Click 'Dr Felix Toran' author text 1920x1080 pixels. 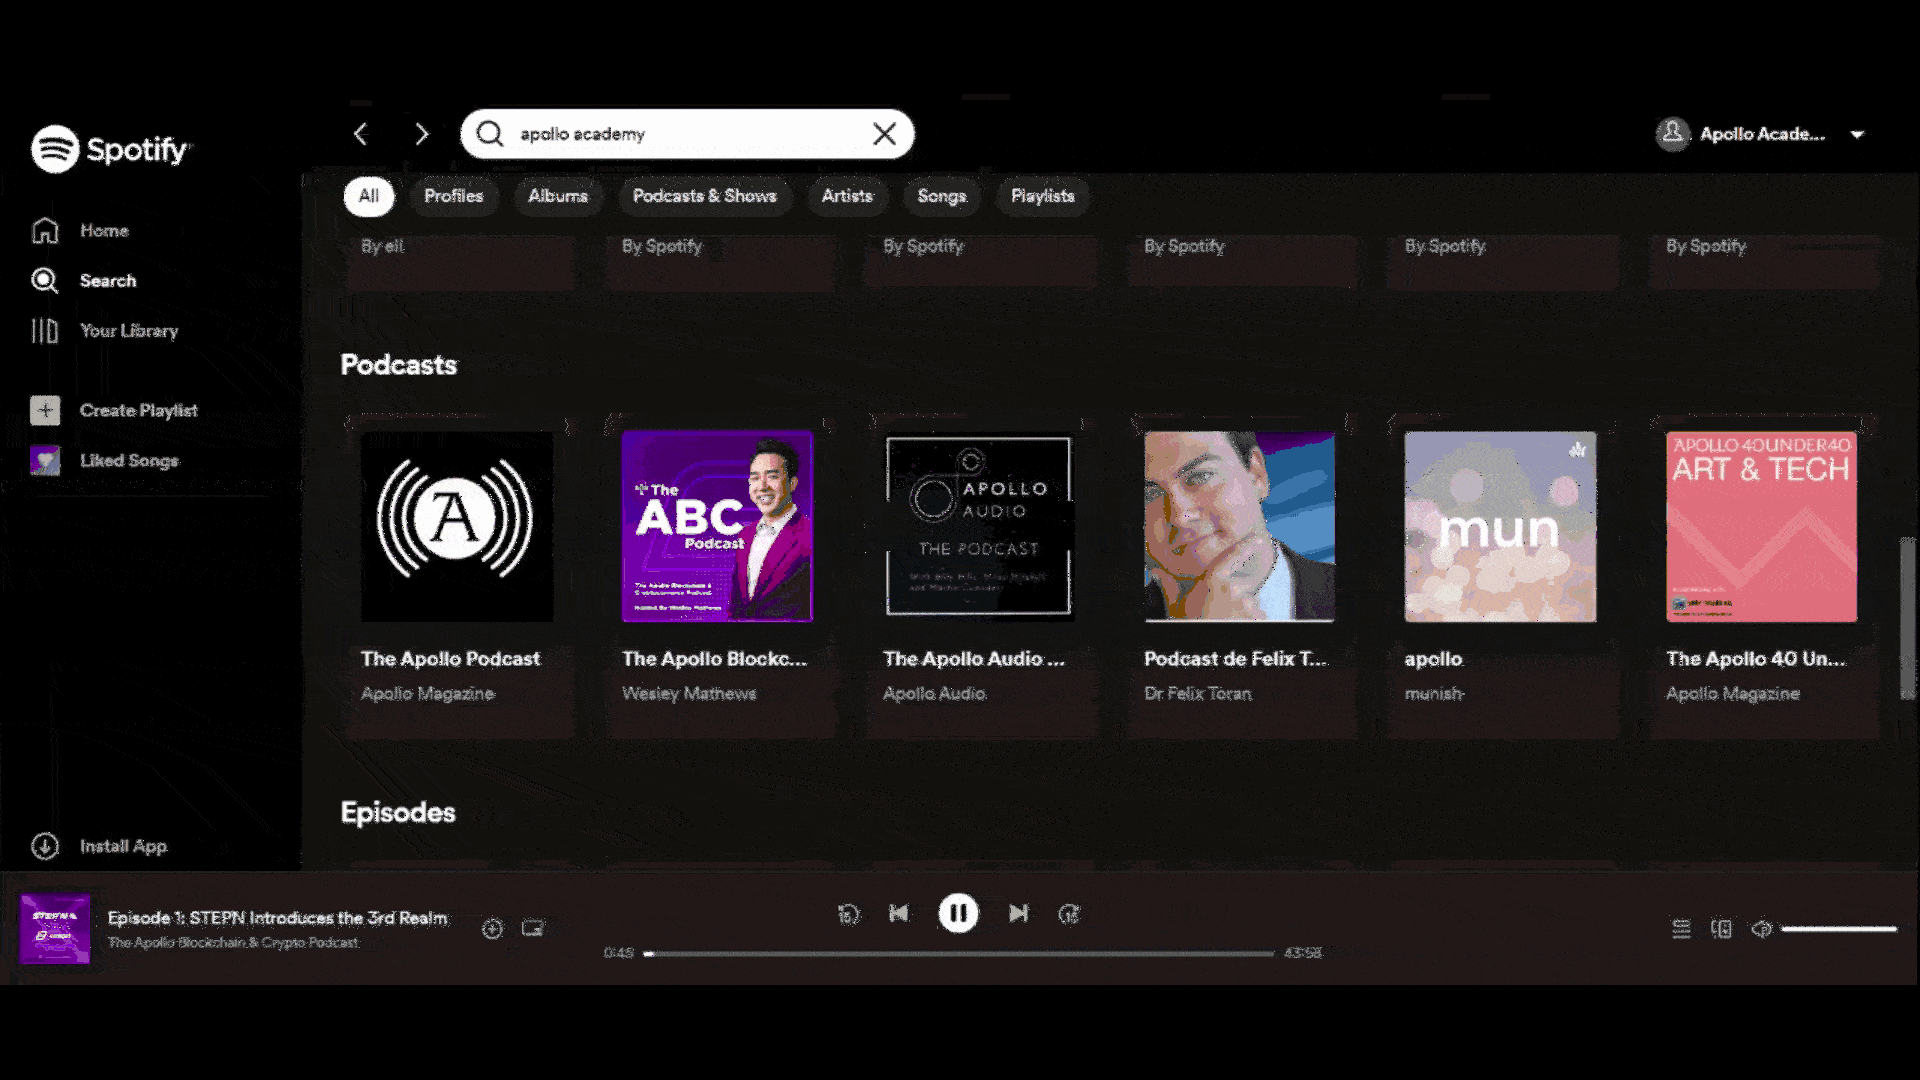tap(1198, 694)
